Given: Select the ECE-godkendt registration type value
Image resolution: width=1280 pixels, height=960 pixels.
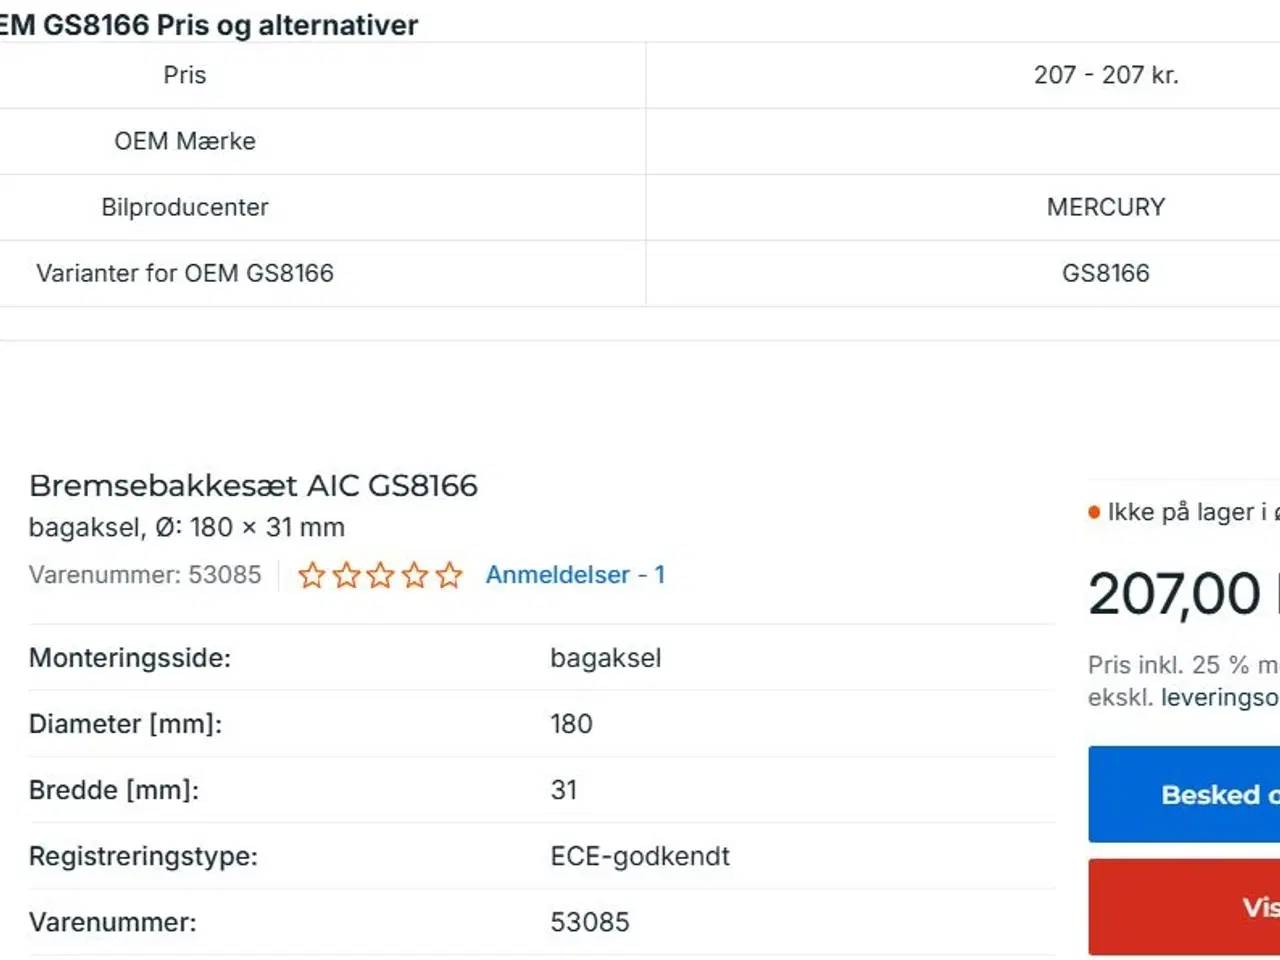Looking at the screenshot, I should tap(640, 856).
